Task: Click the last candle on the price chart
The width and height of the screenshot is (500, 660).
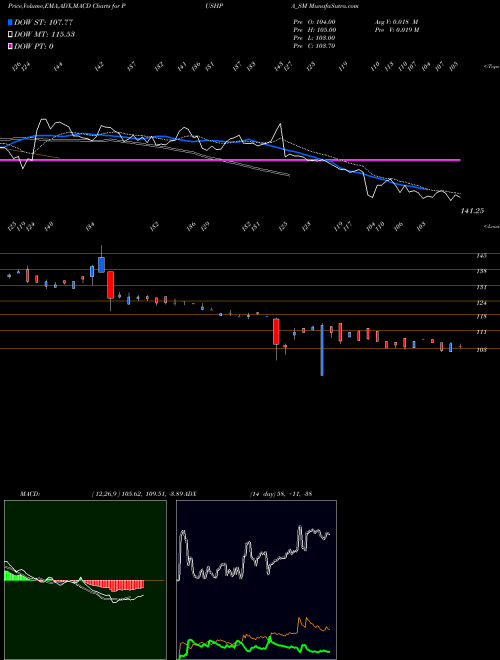Action: click(460, 346)
